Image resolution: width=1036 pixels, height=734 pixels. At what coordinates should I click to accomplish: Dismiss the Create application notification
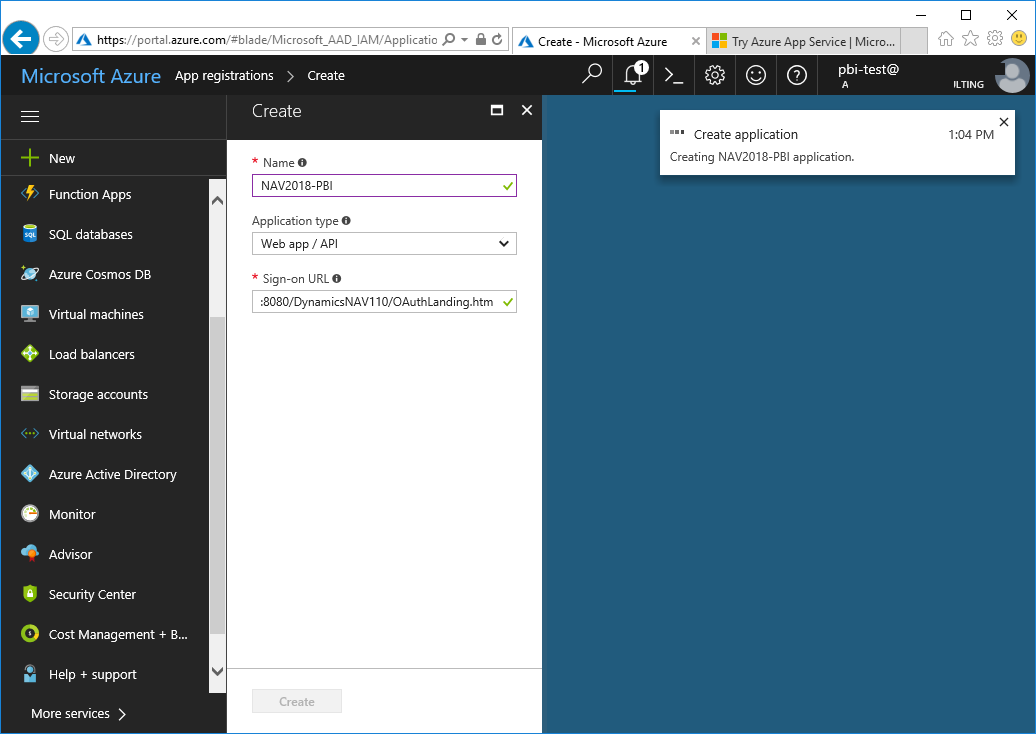coord(1004,122)
